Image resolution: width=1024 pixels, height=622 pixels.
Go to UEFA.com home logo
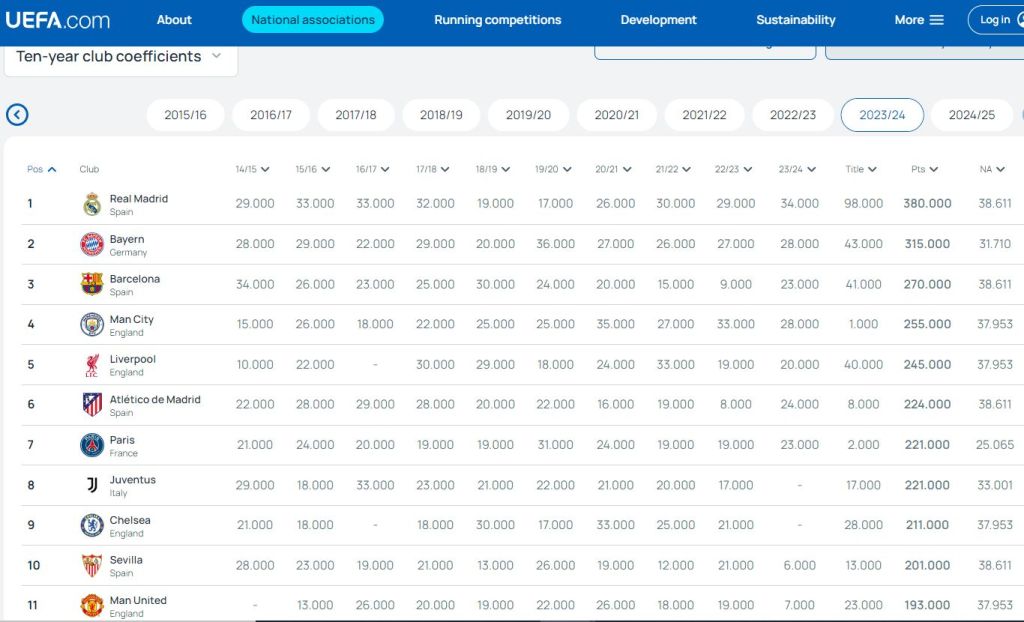point(58,20)
